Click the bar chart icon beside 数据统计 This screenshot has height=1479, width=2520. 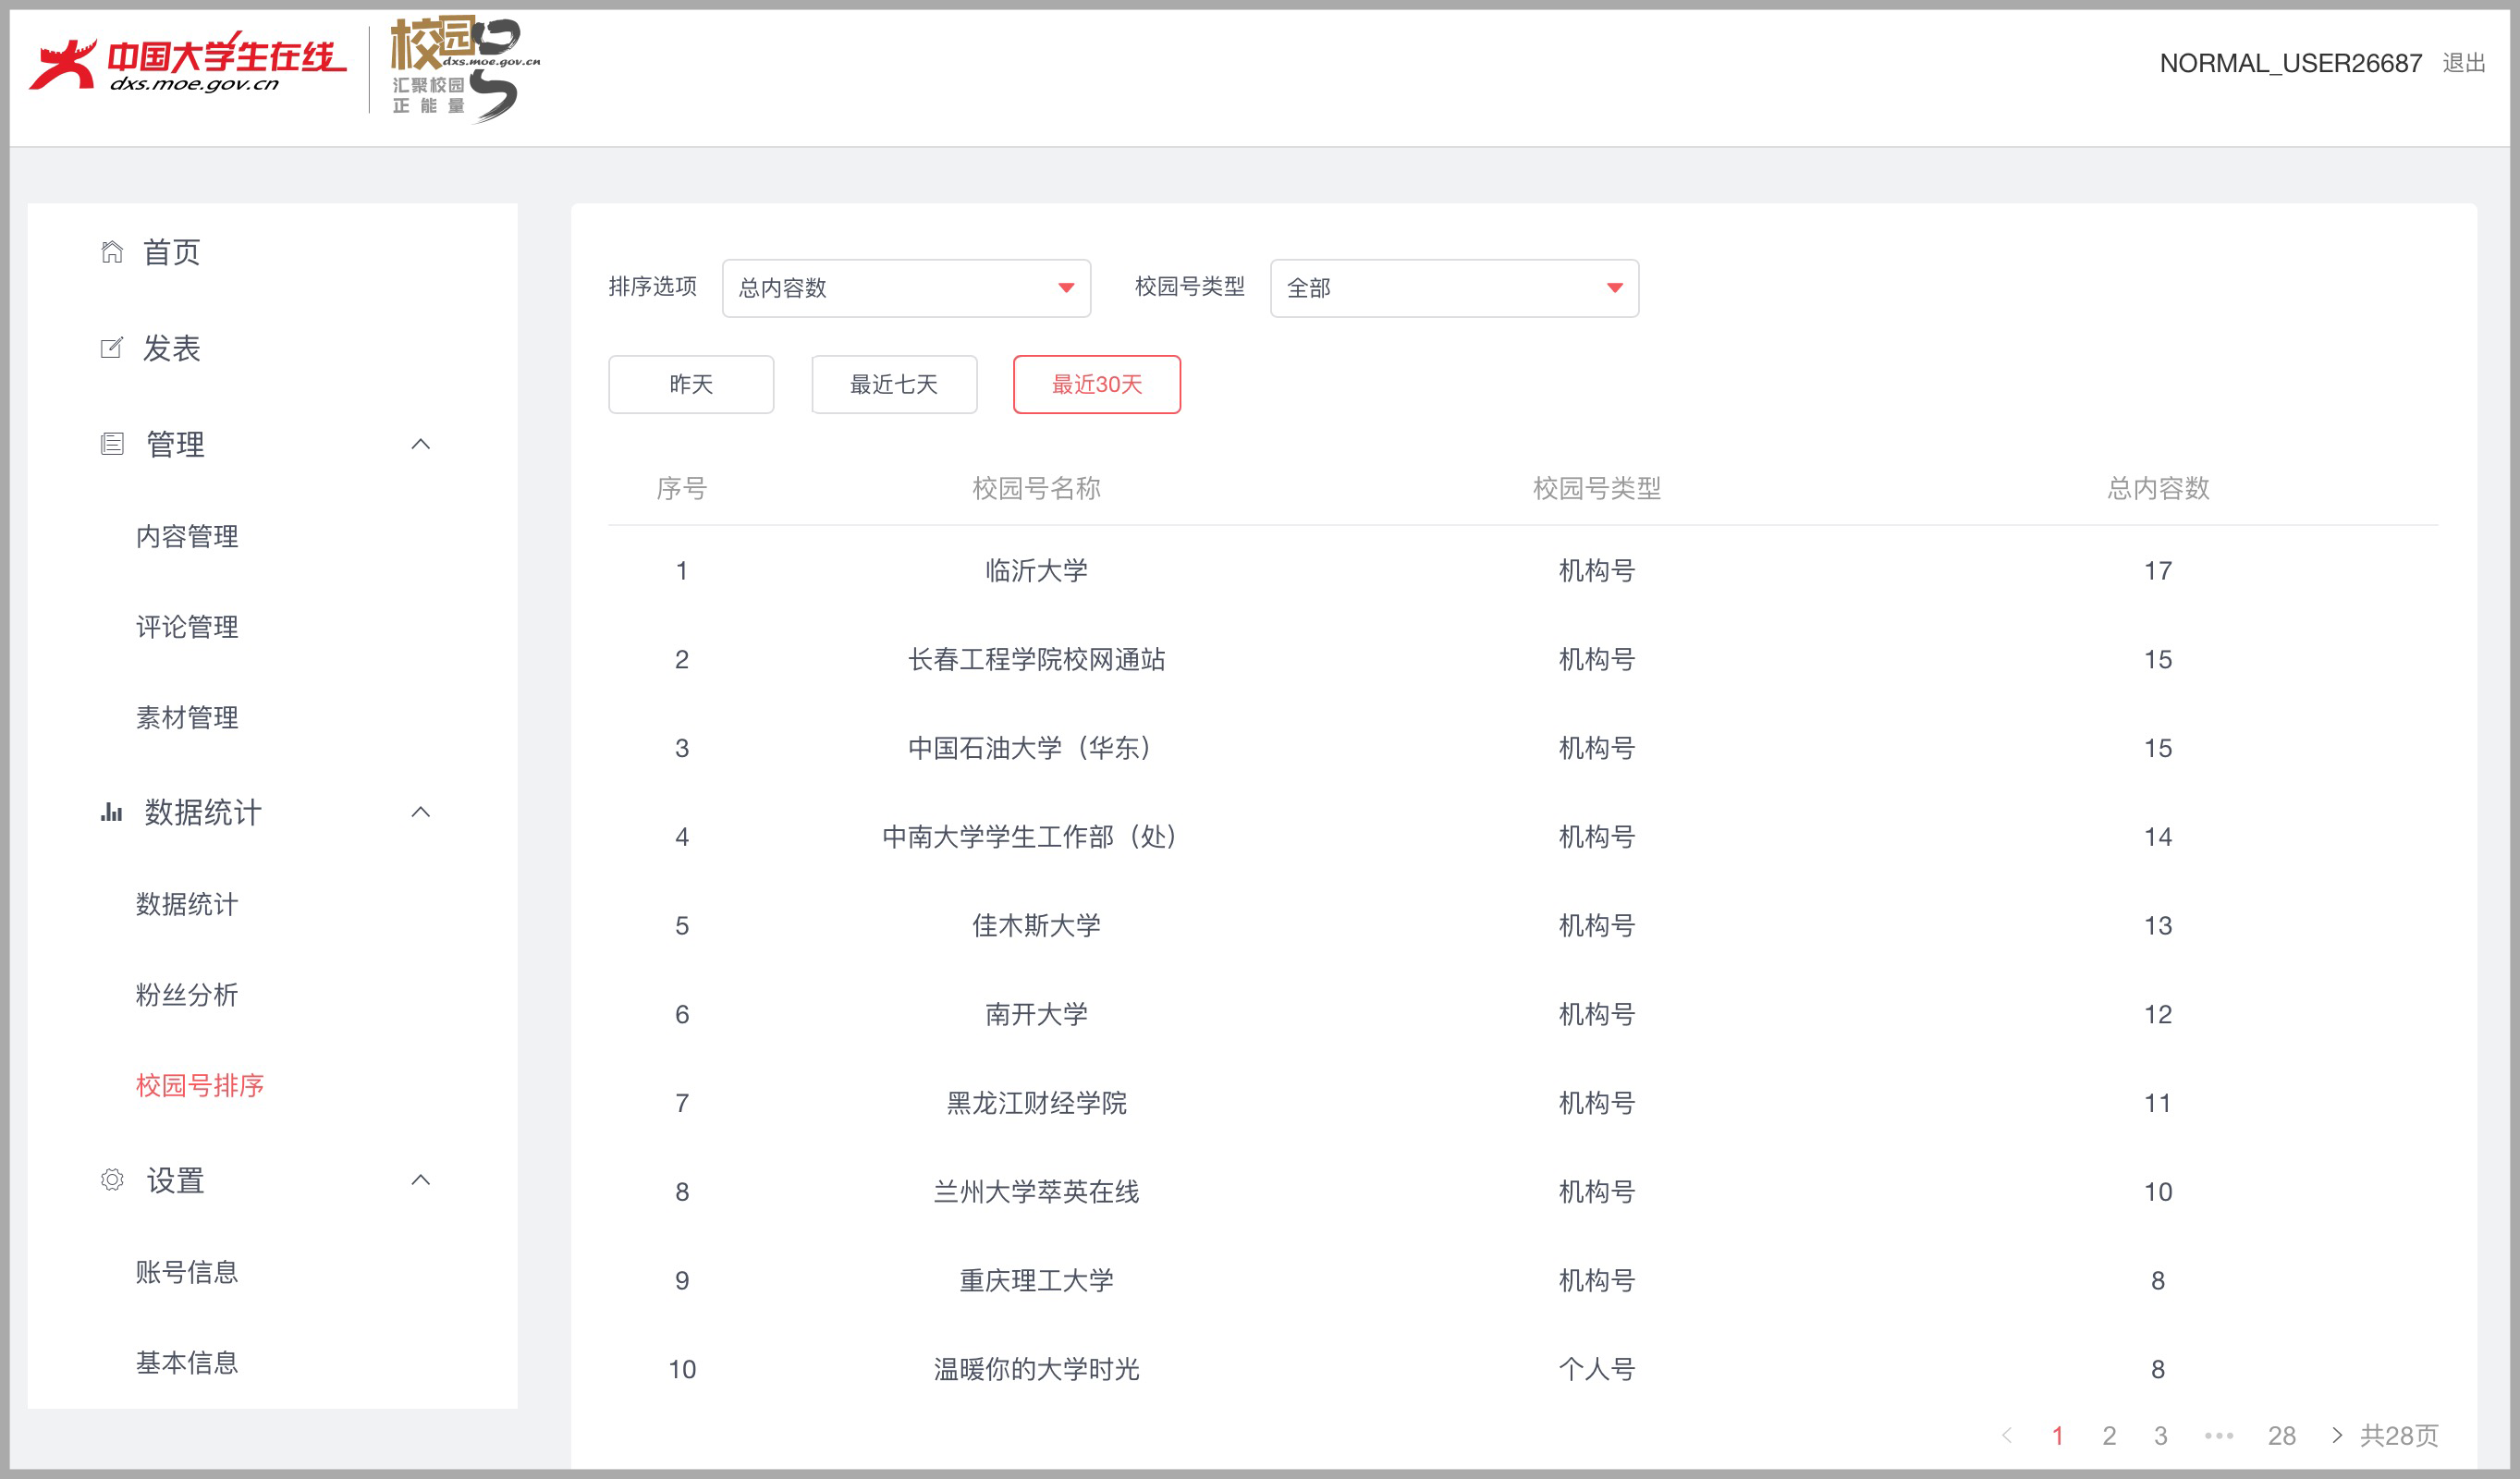tap(112, 812)
